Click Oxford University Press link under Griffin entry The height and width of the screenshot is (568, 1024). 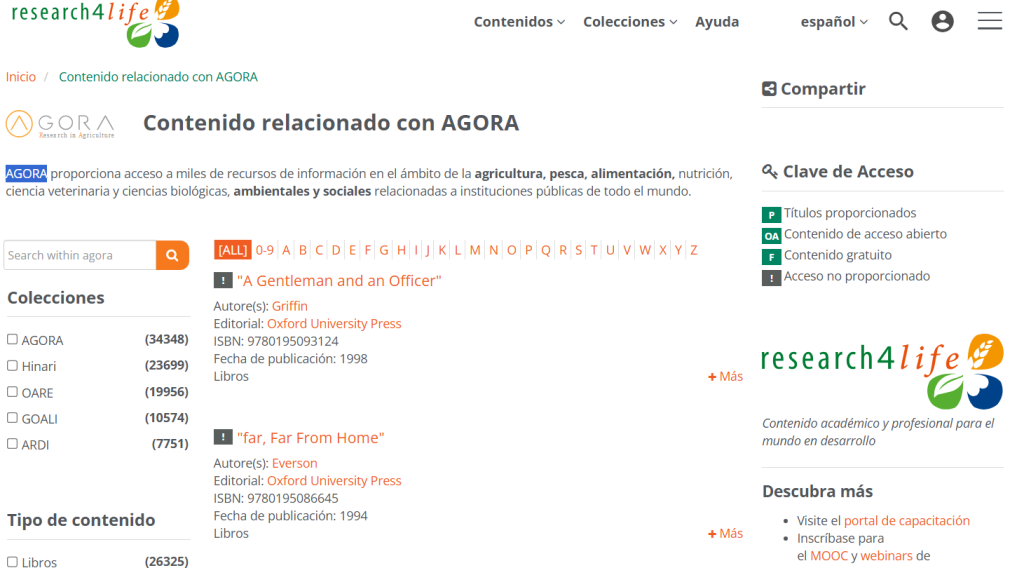334,324
